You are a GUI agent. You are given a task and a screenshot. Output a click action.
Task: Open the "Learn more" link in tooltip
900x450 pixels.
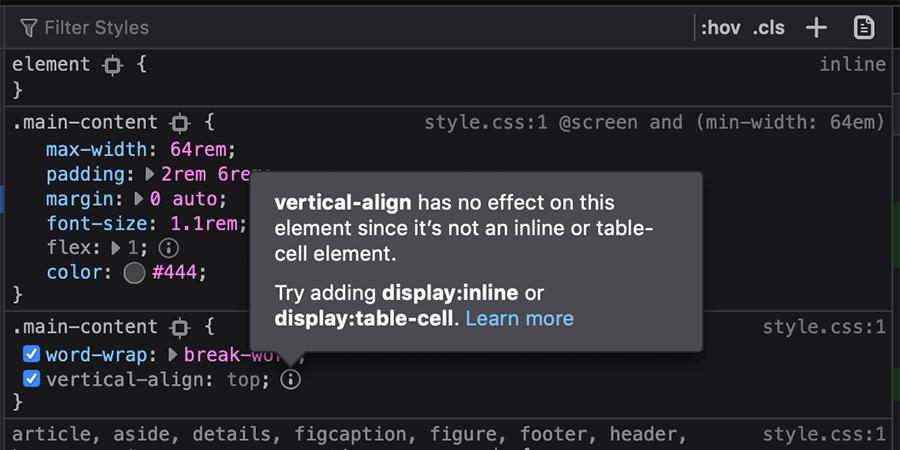pyautogui.click(x=519, y=319)
